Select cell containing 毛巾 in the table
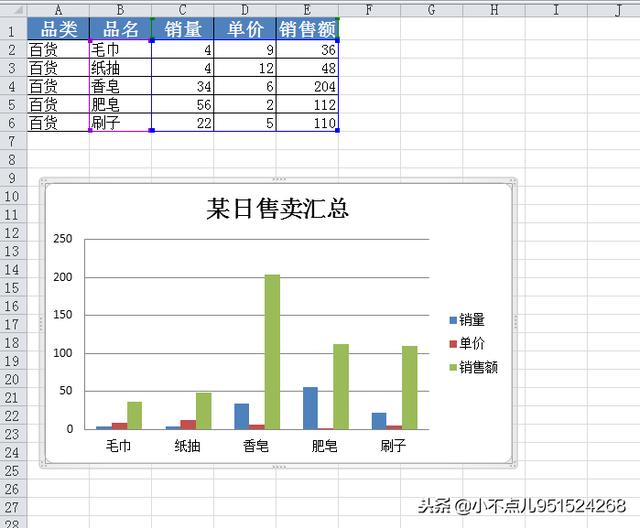This screenshot has width=640, height=528. point(120,49)
